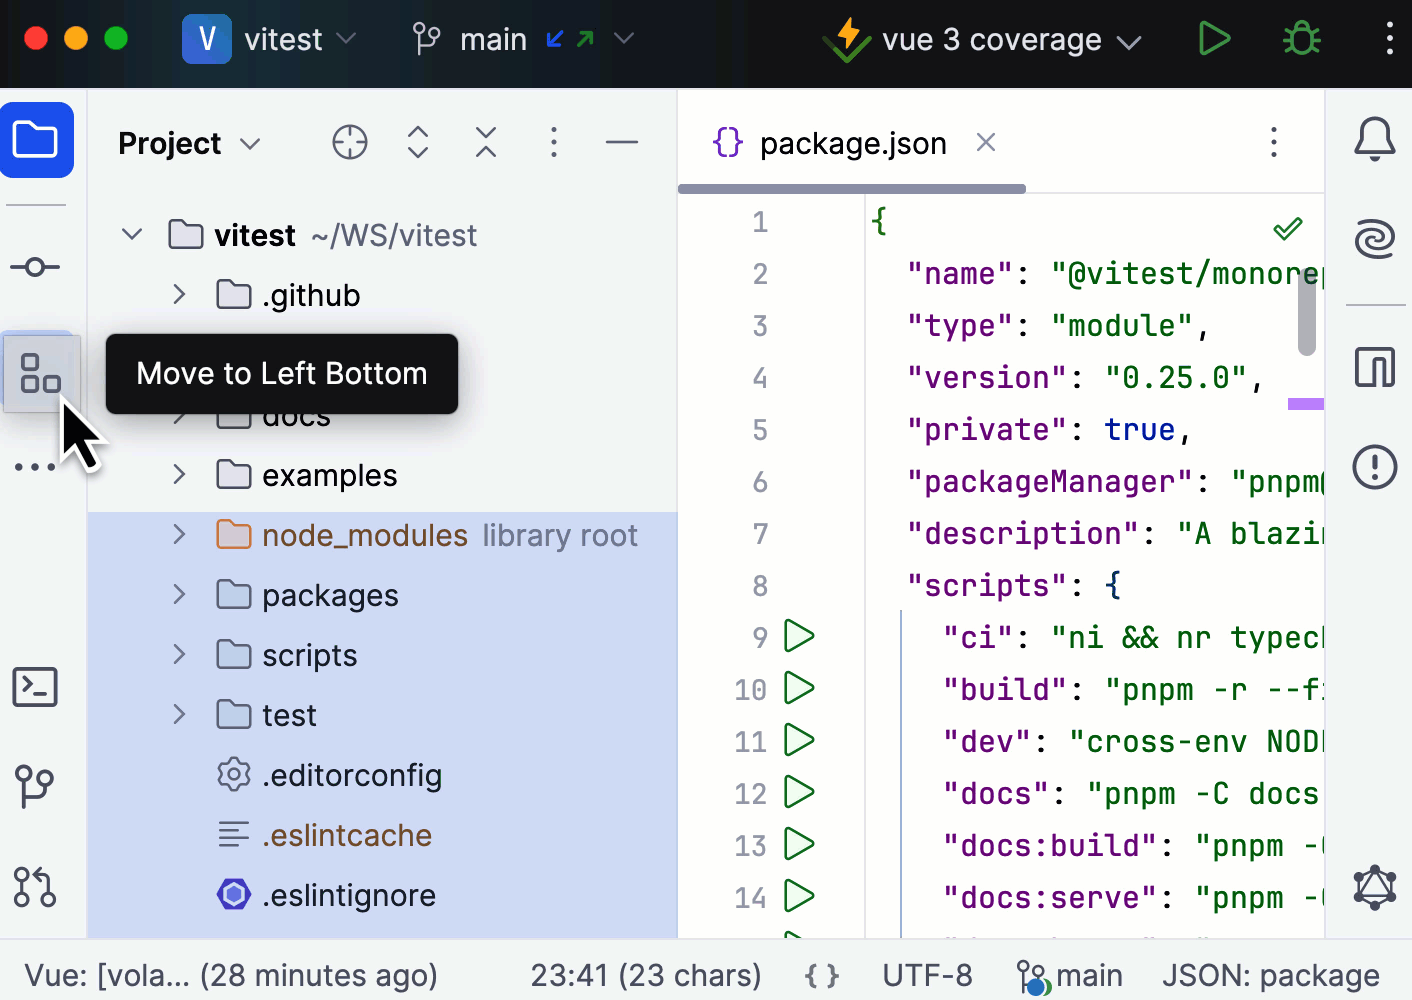Show the Notifications panel
Screen dimensions: 1412x1000
click(x=1374, y=139)
